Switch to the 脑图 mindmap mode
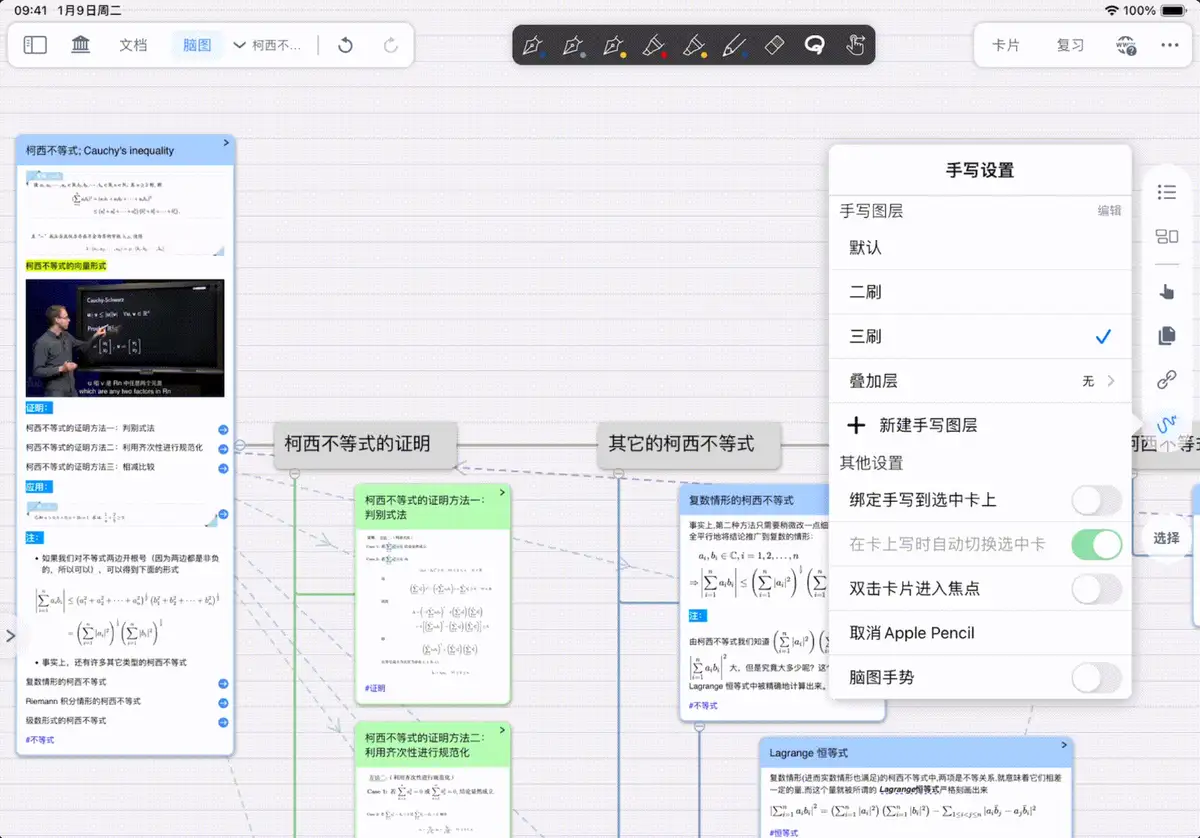This screenshot has width=1200, height=838. pyautogui.click(x=197, y=45)
